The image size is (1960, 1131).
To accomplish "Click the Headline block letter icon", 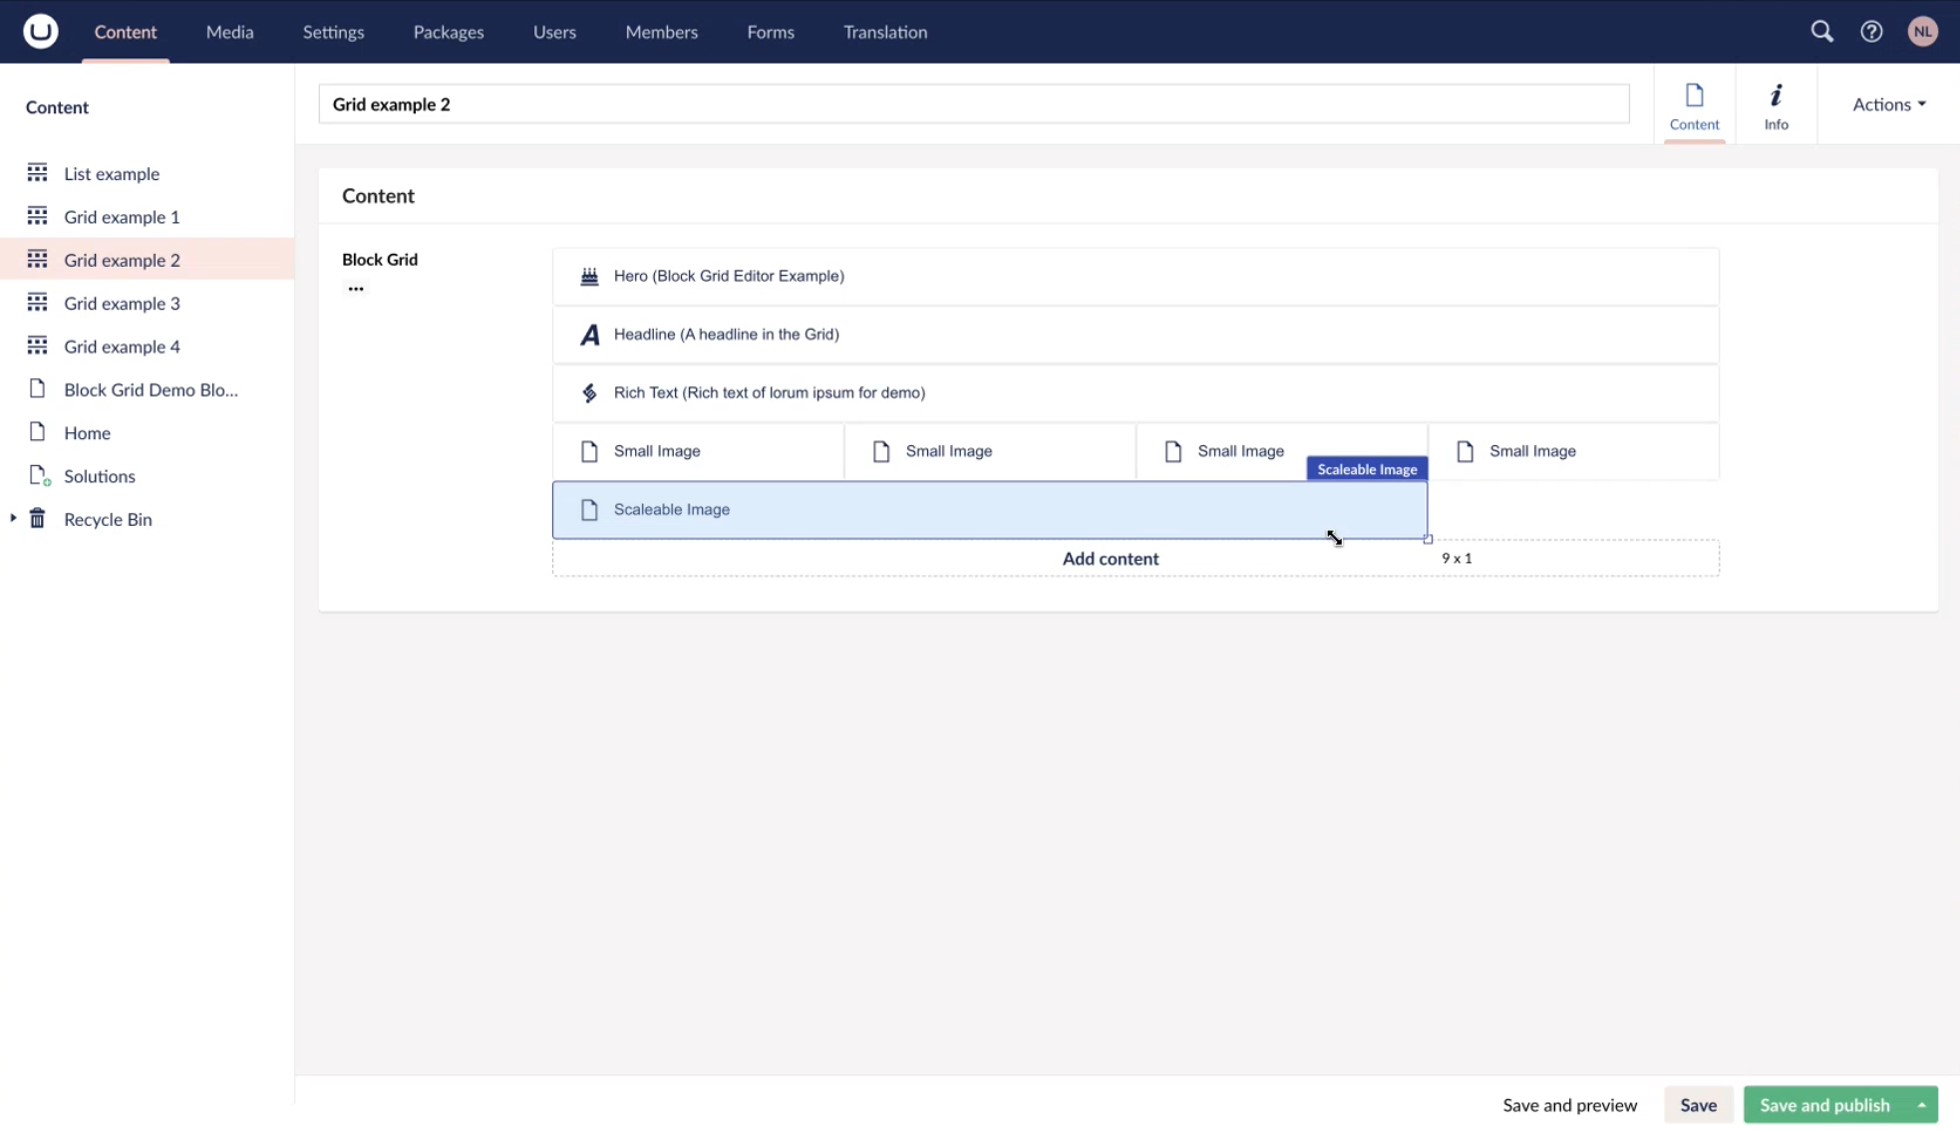I will pyautogui.click(x=589, y=335).
